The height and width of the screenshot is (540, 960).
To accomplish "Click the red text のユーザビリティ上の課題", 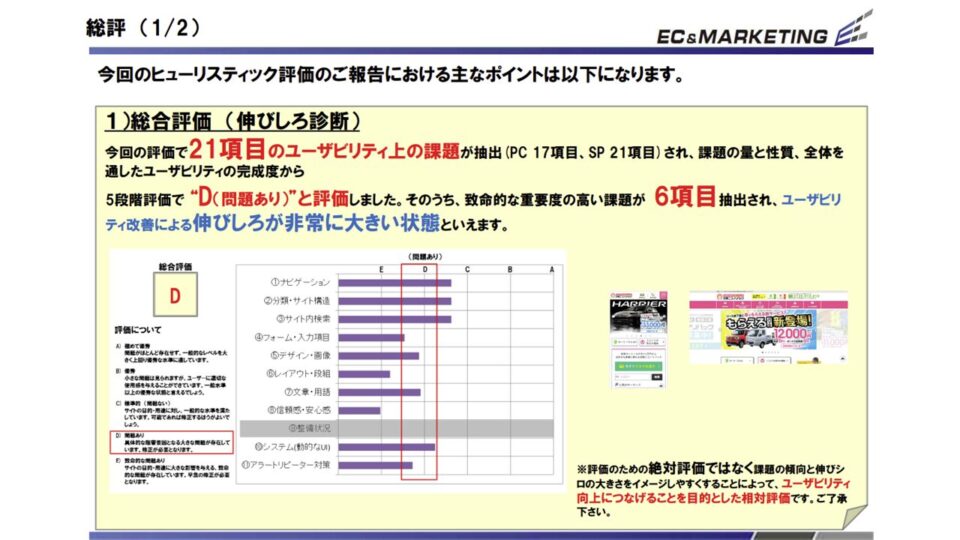I will (x=364, y=151).
